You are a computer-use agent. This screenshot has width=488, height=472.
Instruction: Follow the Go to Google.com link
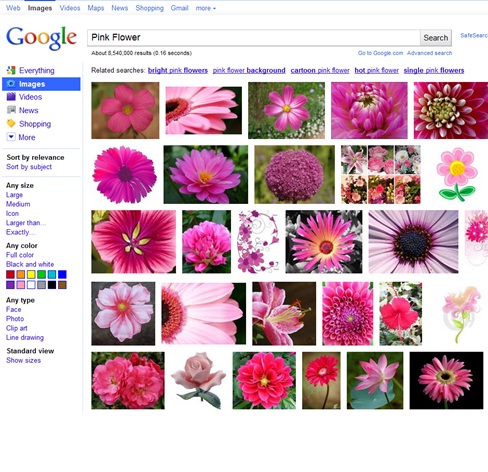[x=380, y=53]
